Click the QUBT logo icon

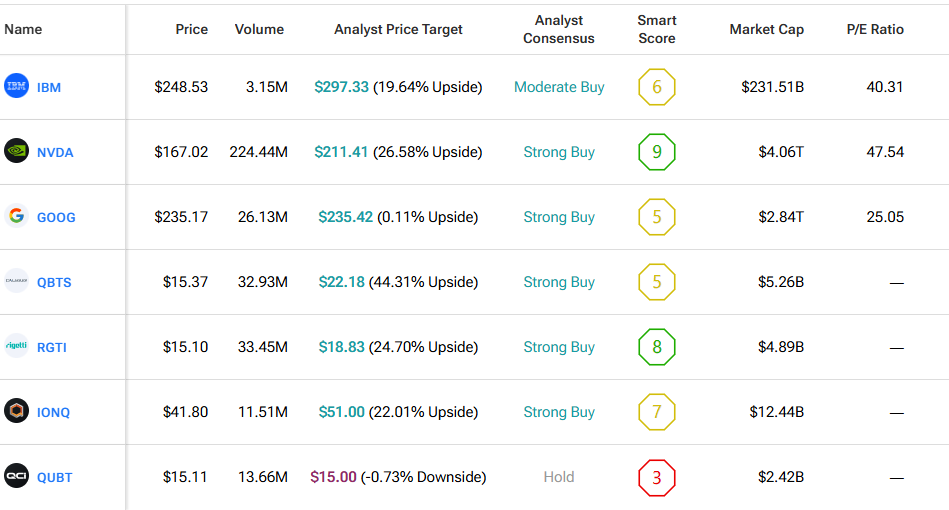[x=17, y=477]
